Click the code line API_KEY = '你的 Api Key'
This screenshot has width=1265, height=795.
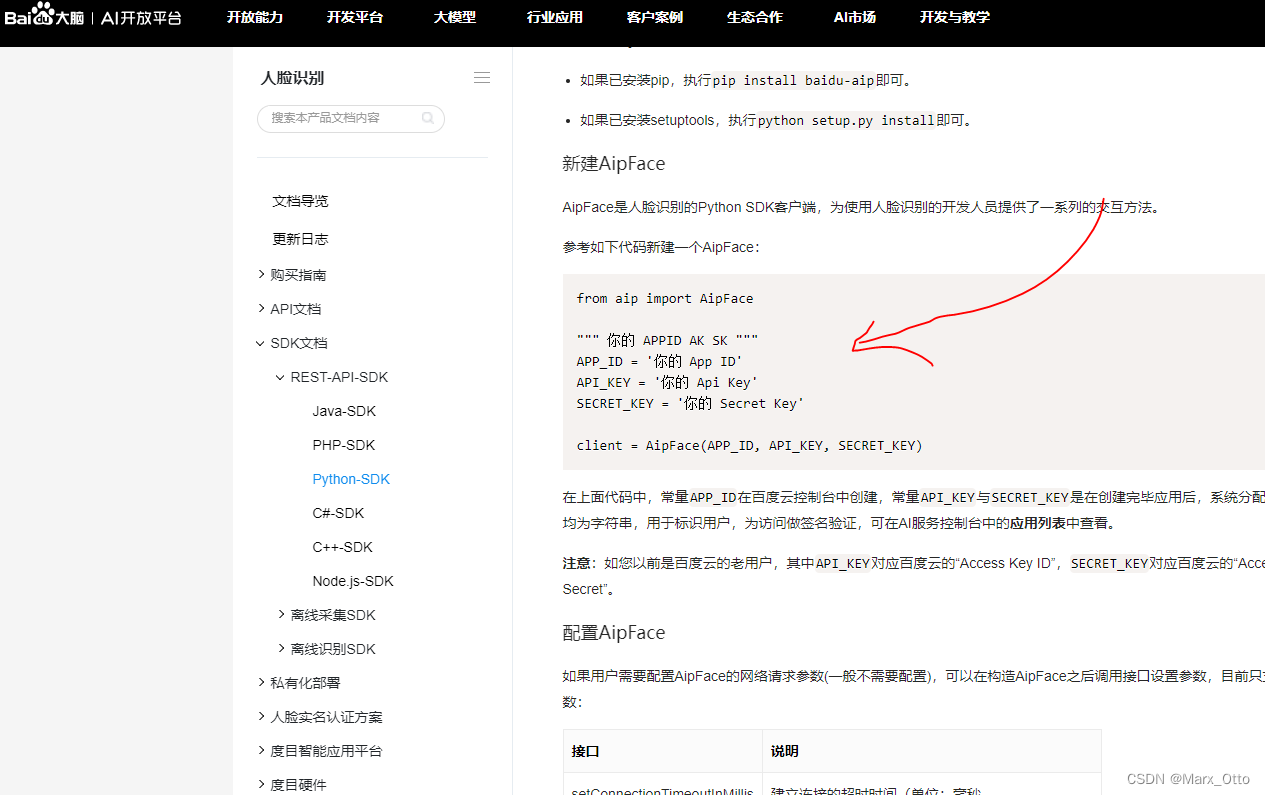(667, 382)
